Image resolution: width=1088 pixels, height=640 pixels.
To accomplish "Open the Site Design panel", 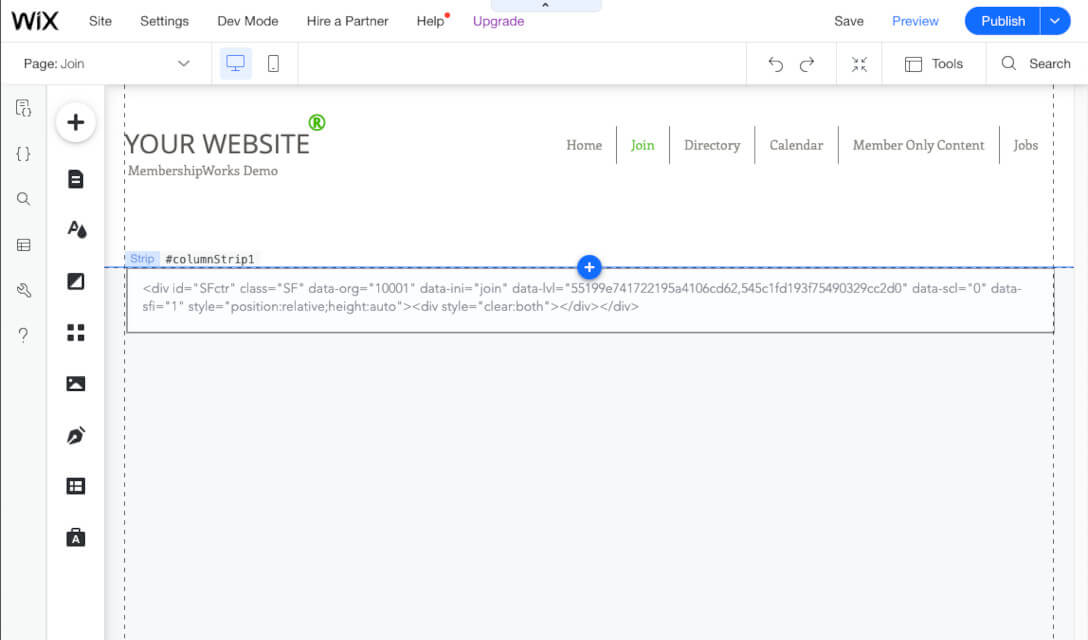I will (75, 229).
